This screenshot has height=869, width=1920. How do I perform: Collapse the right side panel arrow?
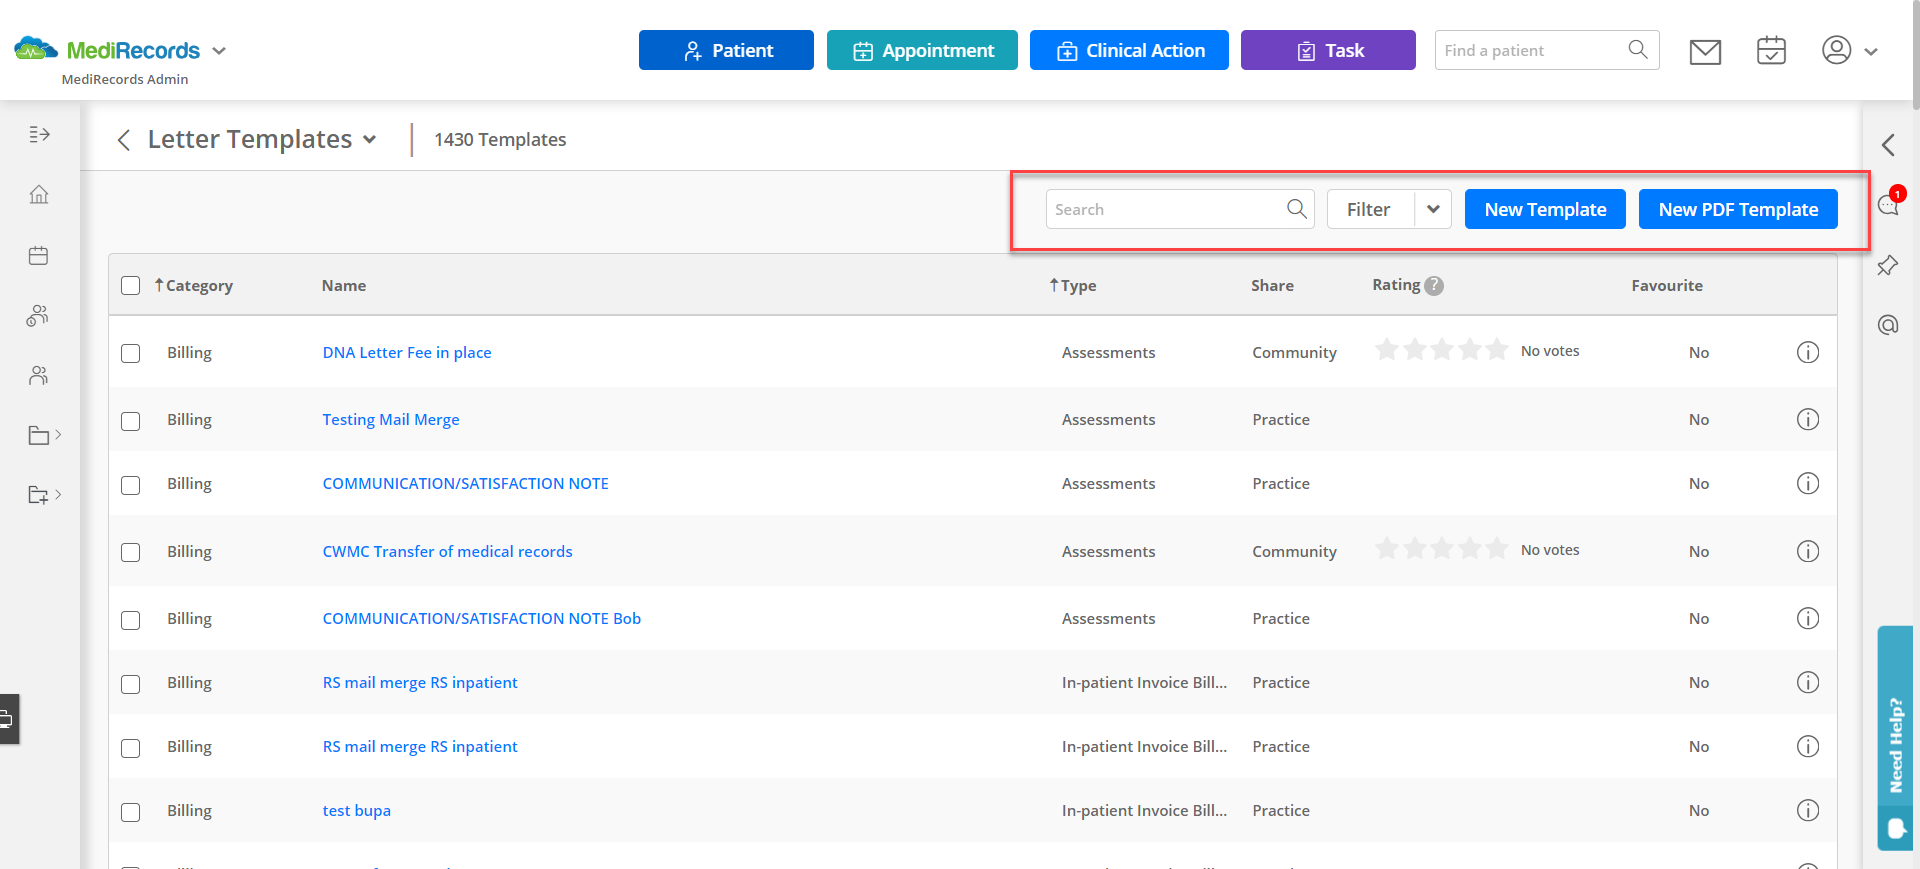pos(1888,145)
